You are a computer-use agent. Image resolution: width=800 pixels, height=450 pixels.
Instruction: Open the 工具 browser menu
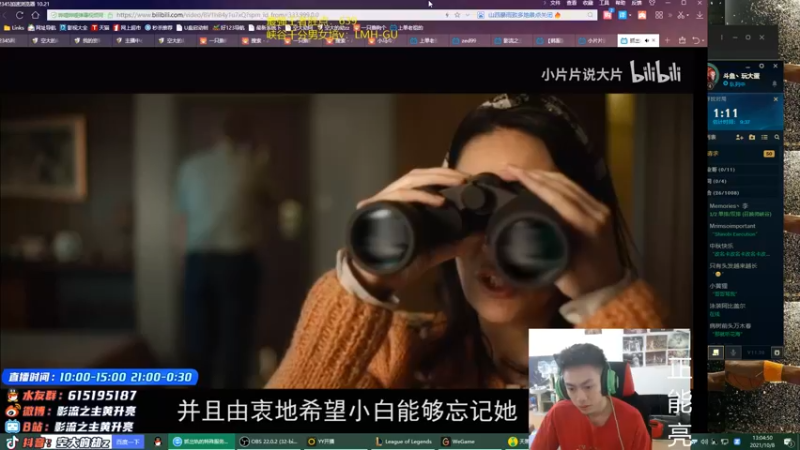605,3
